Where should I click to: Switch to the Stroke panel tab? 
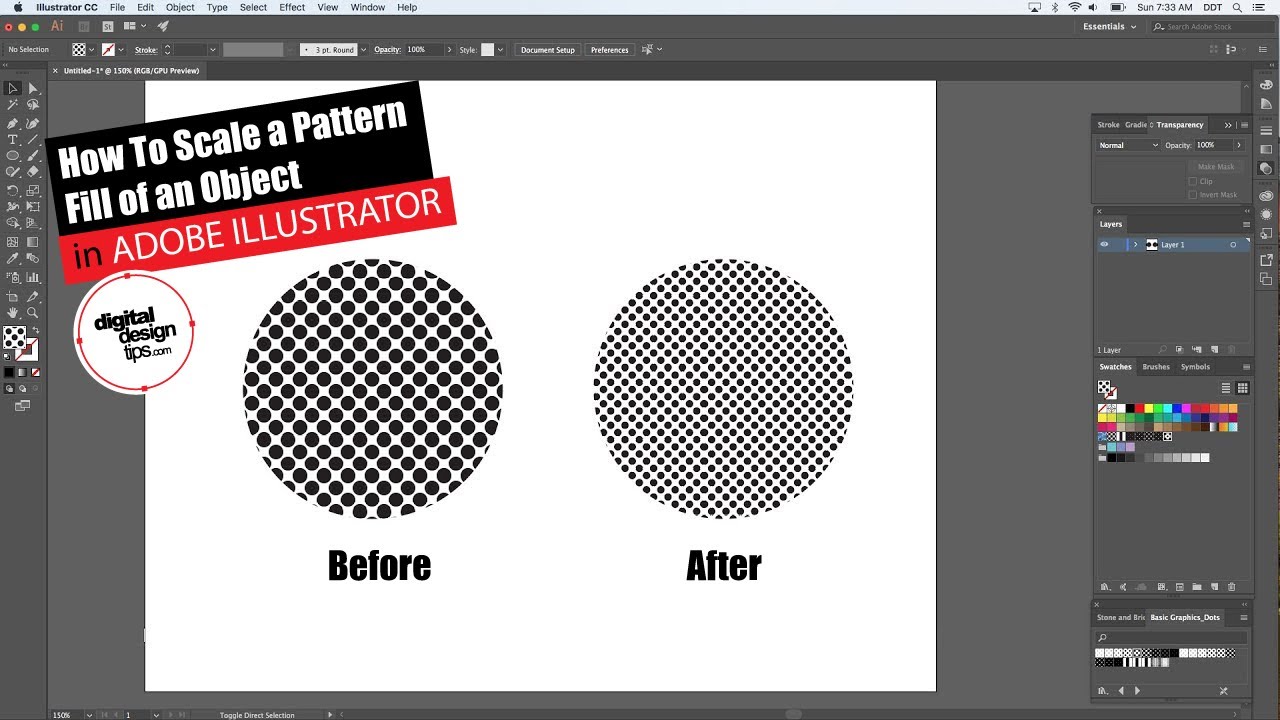point(1108,125)
